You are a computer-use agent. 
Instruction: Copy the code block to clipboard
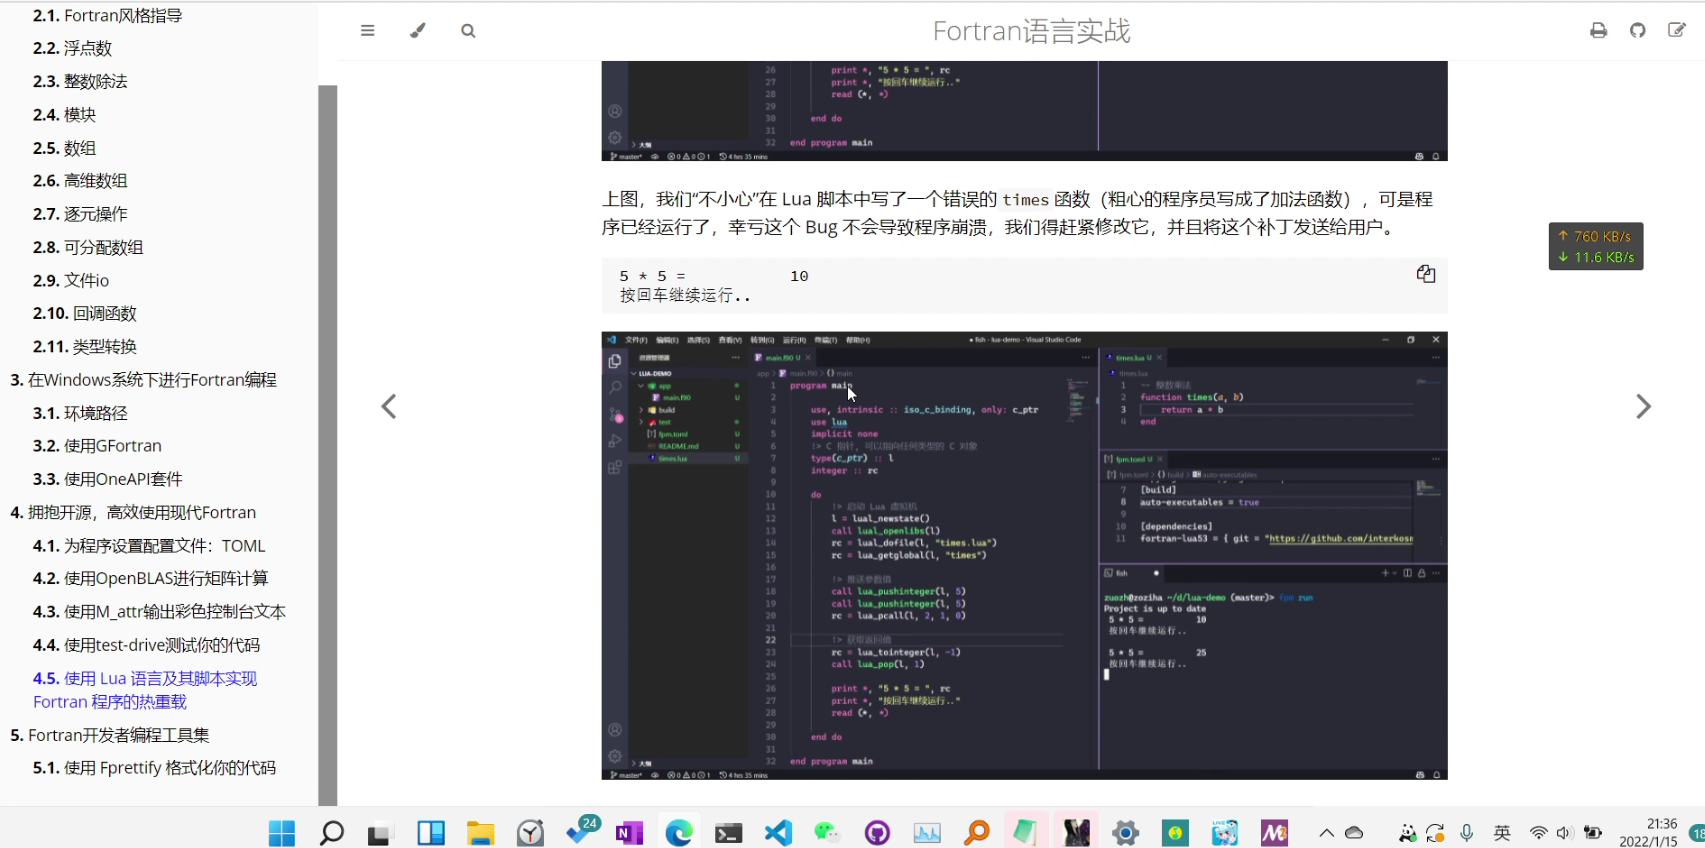pyautogui.click(x=1426, y=274)
